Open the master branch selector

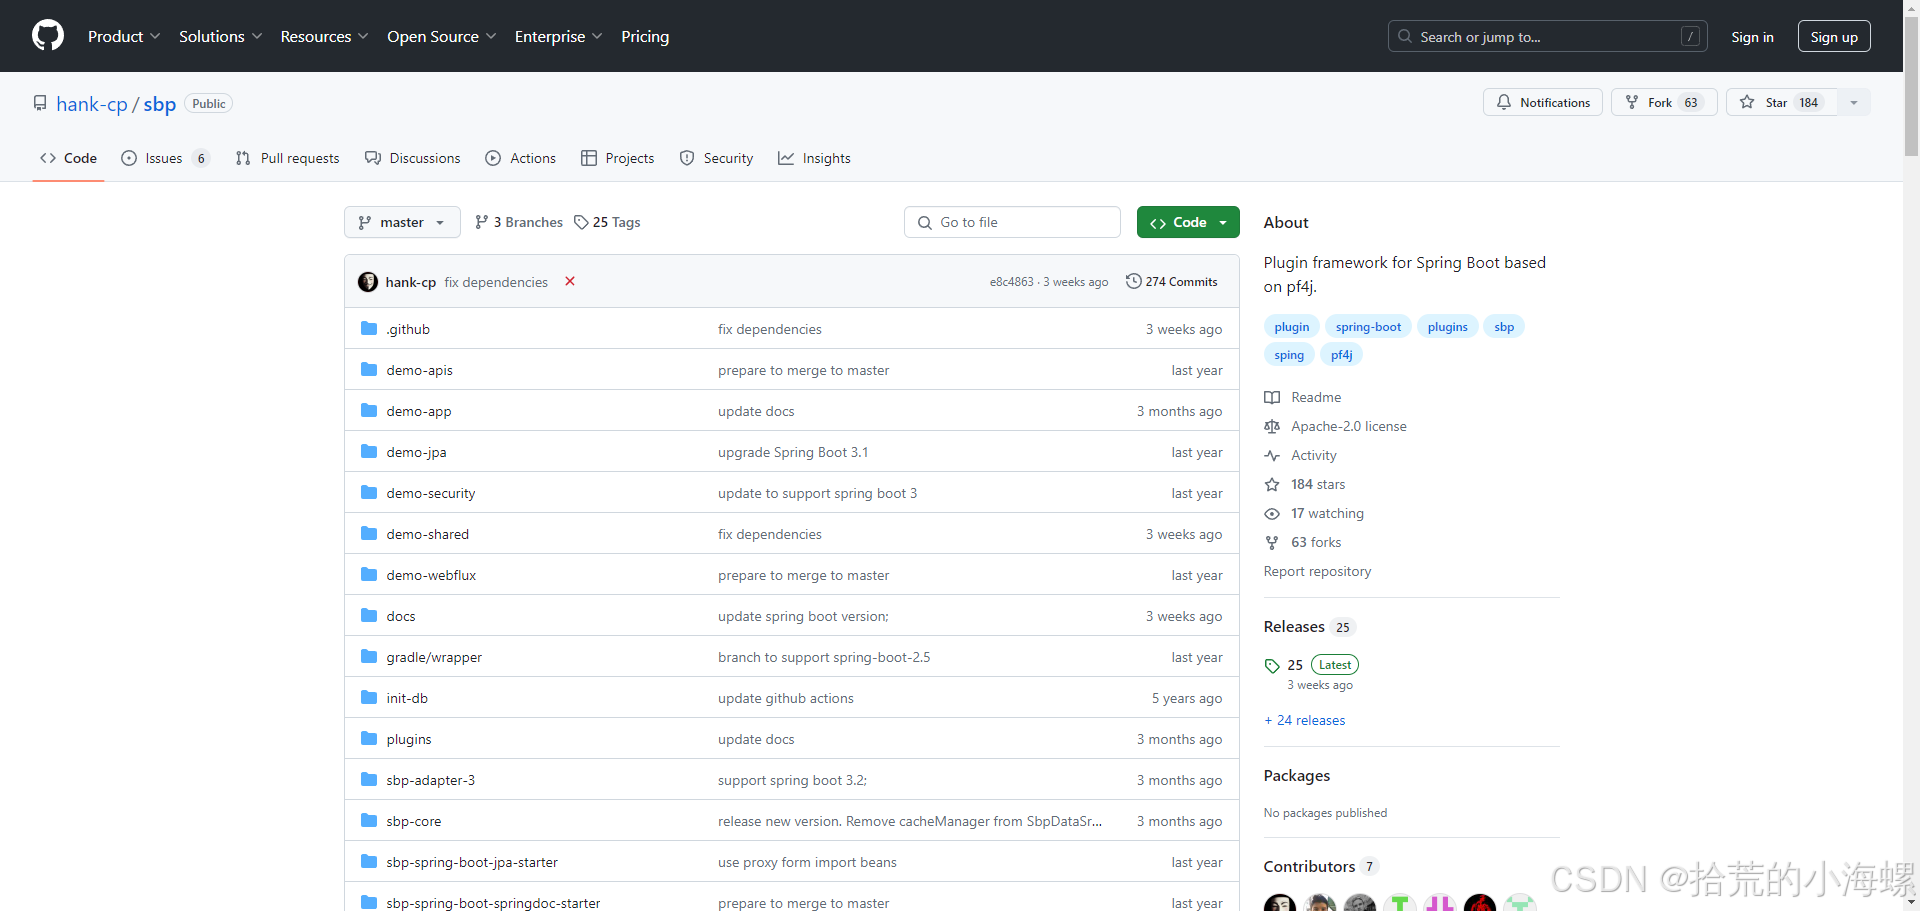click(x=402, y=222)
